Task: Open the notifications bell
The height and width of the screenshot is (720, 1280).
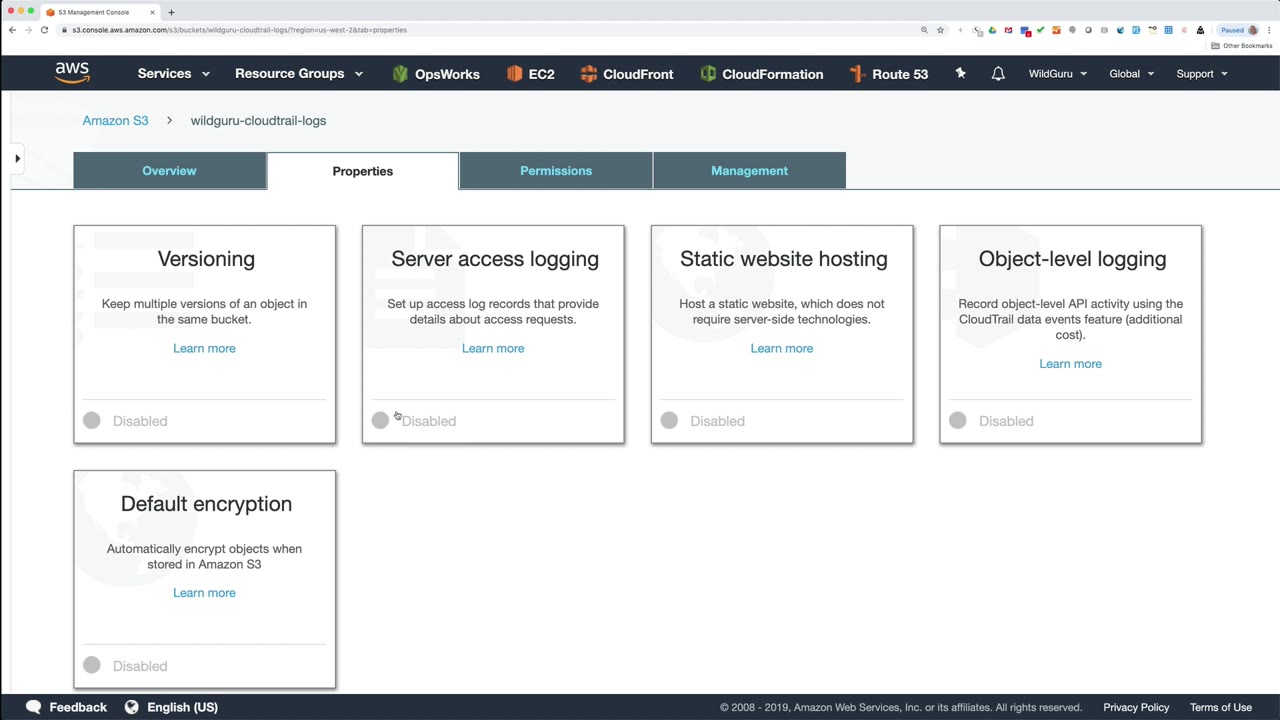Action: 998,74
